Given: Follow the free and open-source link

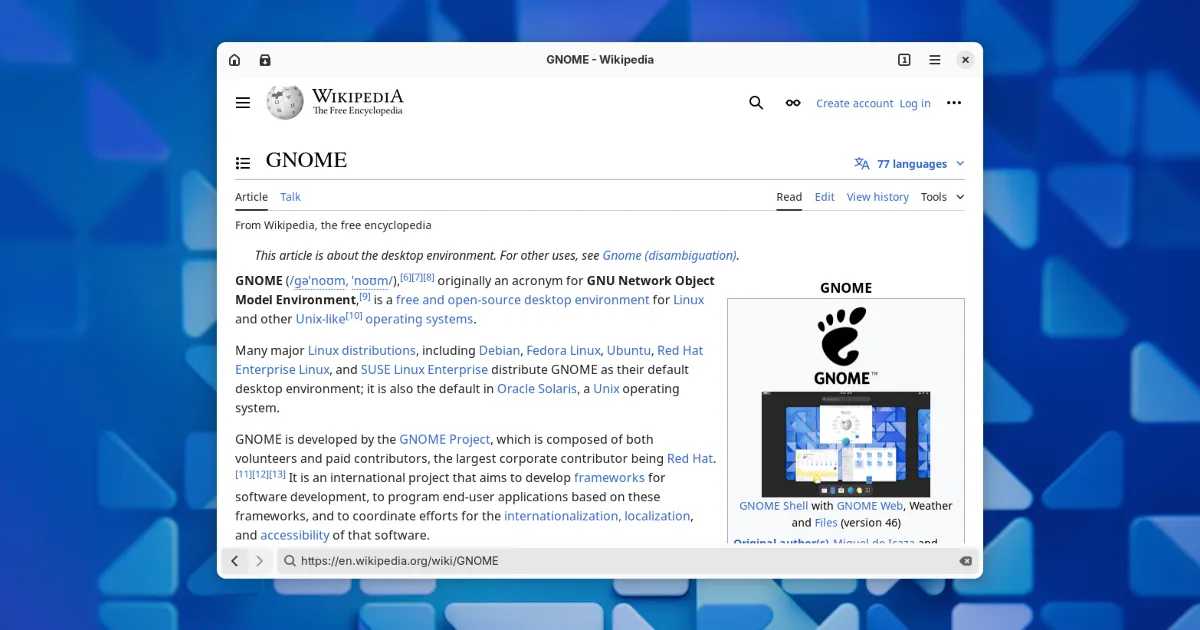Looking at the screenshot, I should pyautogui.click(x=458, y=300).
